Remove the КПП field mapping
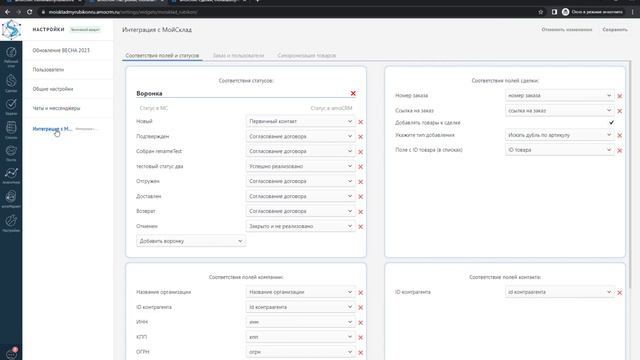Image resolution: width=640 pixels, height=360 pixels. [x=360, y=338]
